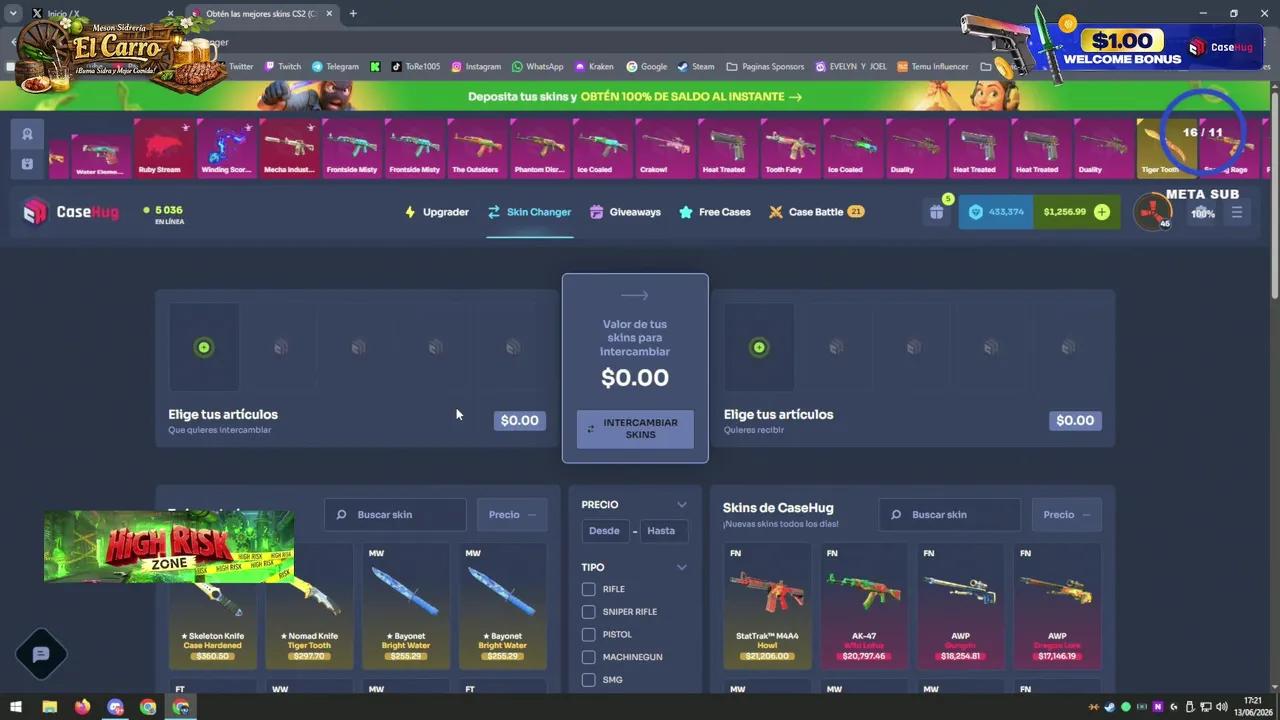Open the CaseHug logo home link
The width and height of the screenshot is (1280, 720).
click(71, 212)
